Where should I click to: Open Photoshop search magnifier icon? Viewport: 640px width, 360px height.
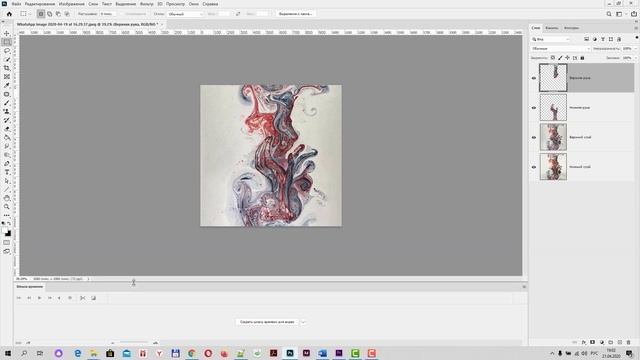click(609, 14)
